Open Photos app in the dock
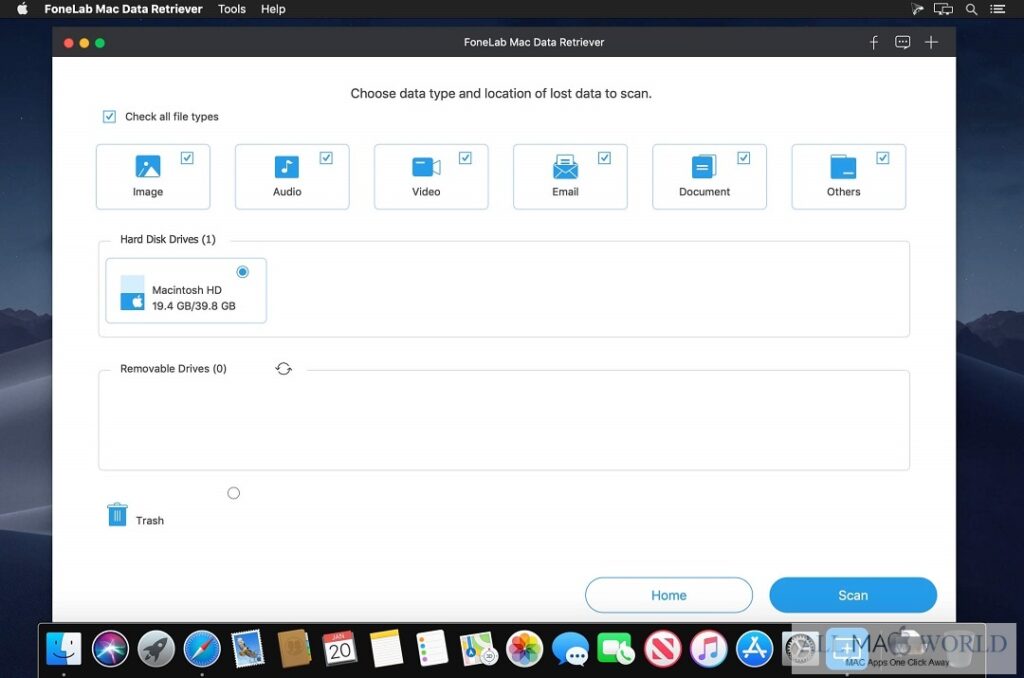The width and height of the screenshot is (1024, 678). 524,649
